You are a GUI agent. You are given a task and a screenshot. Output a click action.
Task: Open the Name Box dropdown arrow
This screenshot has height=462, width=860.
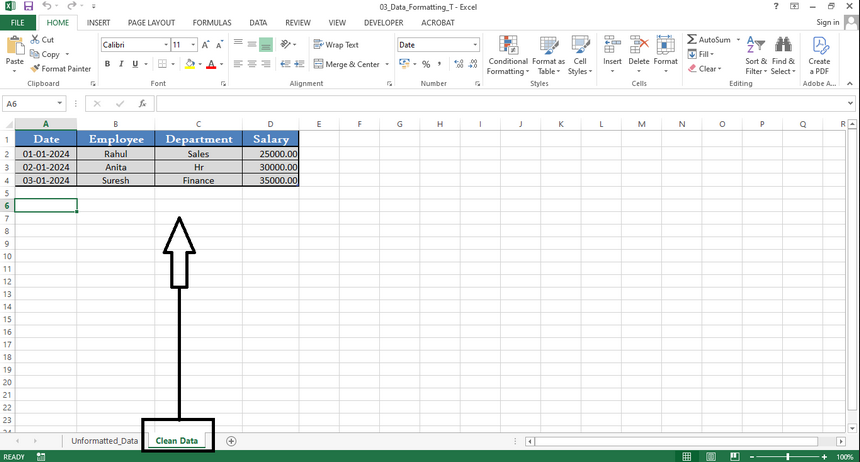pyautogui.click(x=59, y=104)
